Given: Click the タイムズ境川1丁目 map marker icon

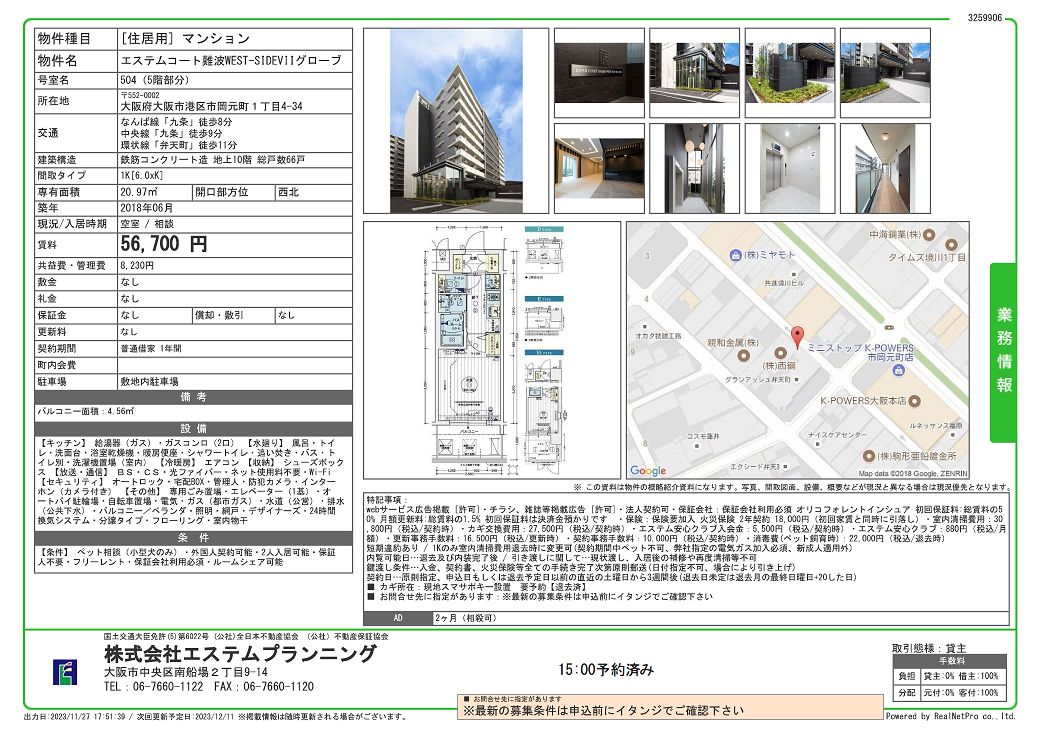Looking at the screenshot, I should pyautogui.click(x=951, y=245).
